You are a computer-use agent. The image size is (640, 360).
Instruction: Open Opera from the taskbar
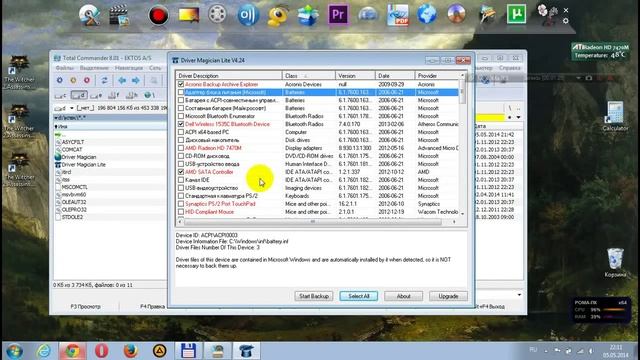pyautogui.click(x=102, y=351)
